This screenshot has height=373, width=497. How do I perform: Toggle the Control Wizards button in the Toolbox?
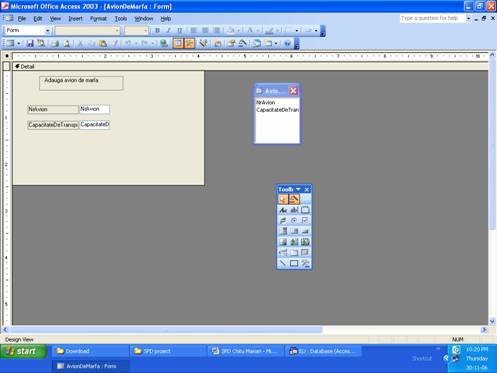(294, 199)
